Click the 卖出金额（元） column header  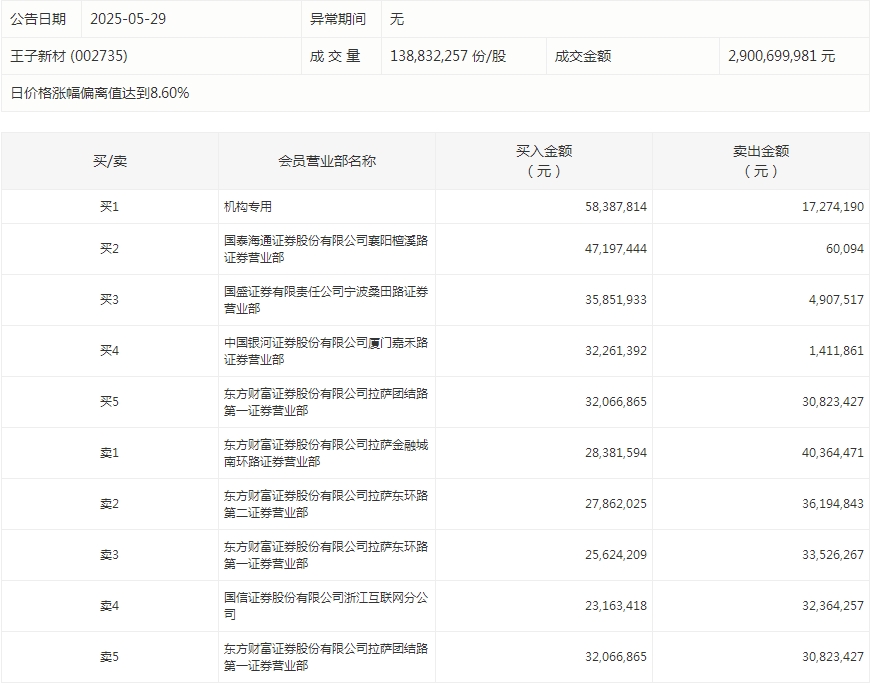pos(761,161)
